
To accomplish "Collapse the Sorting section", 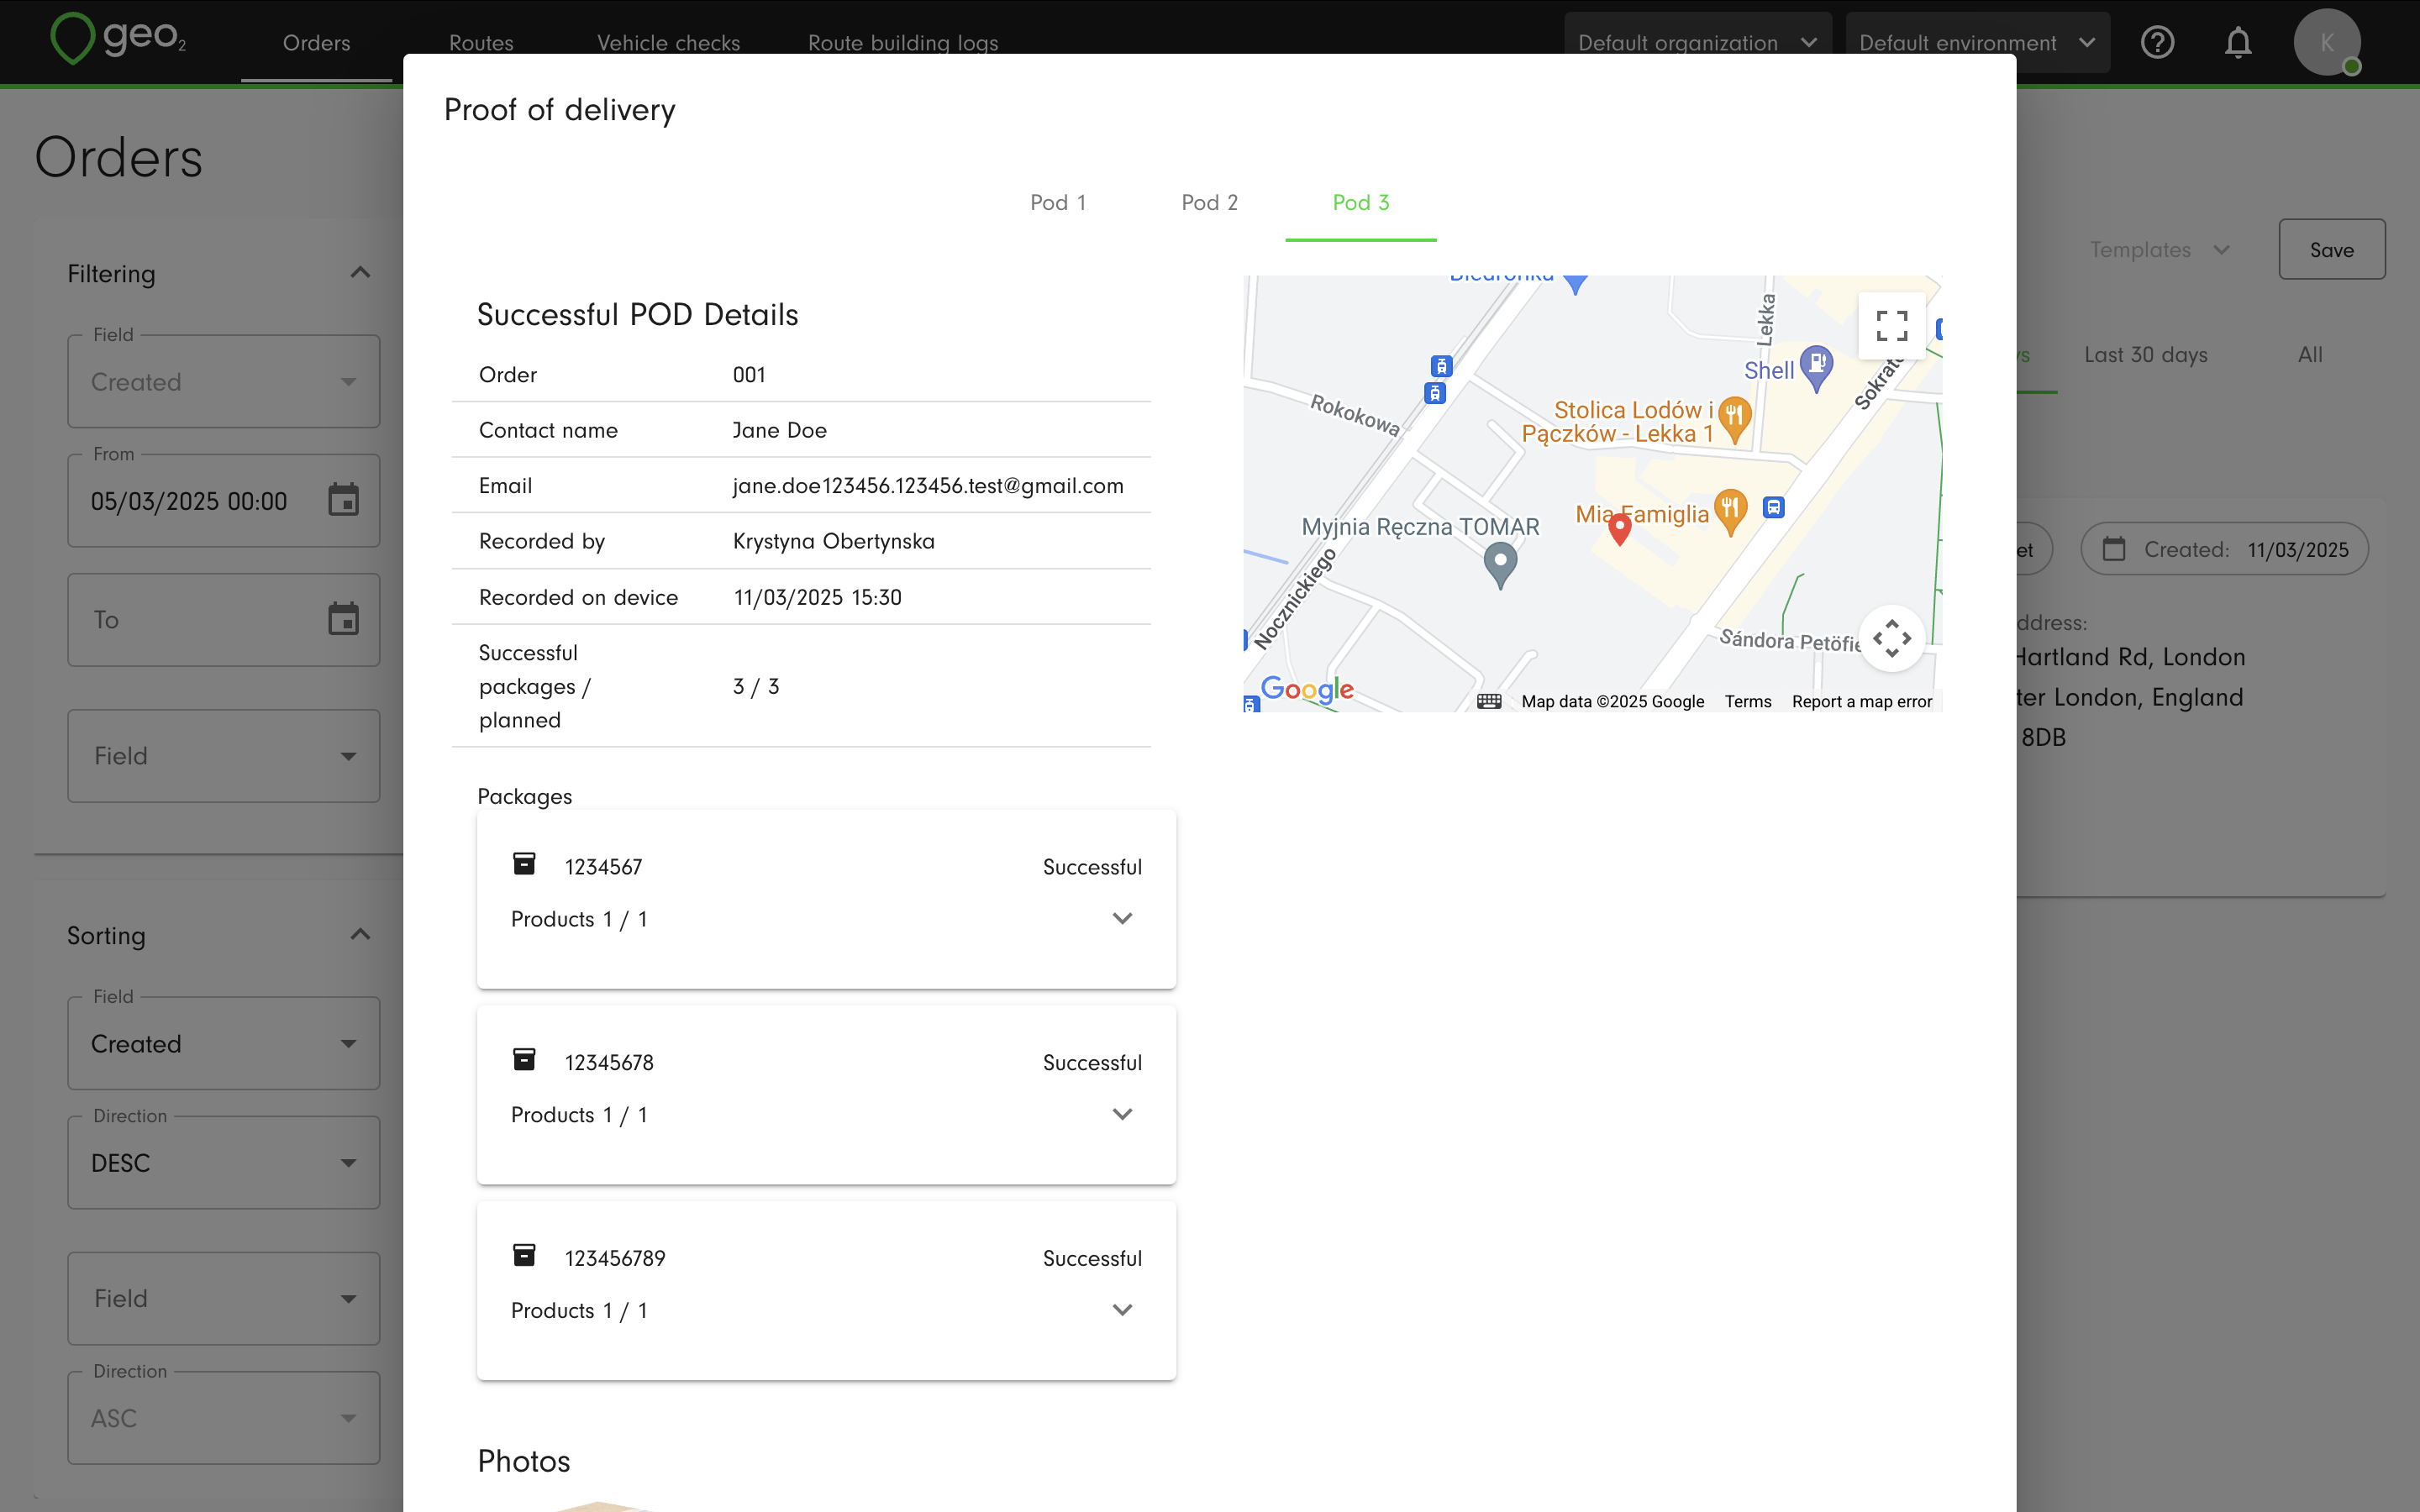I will [360, 935].
